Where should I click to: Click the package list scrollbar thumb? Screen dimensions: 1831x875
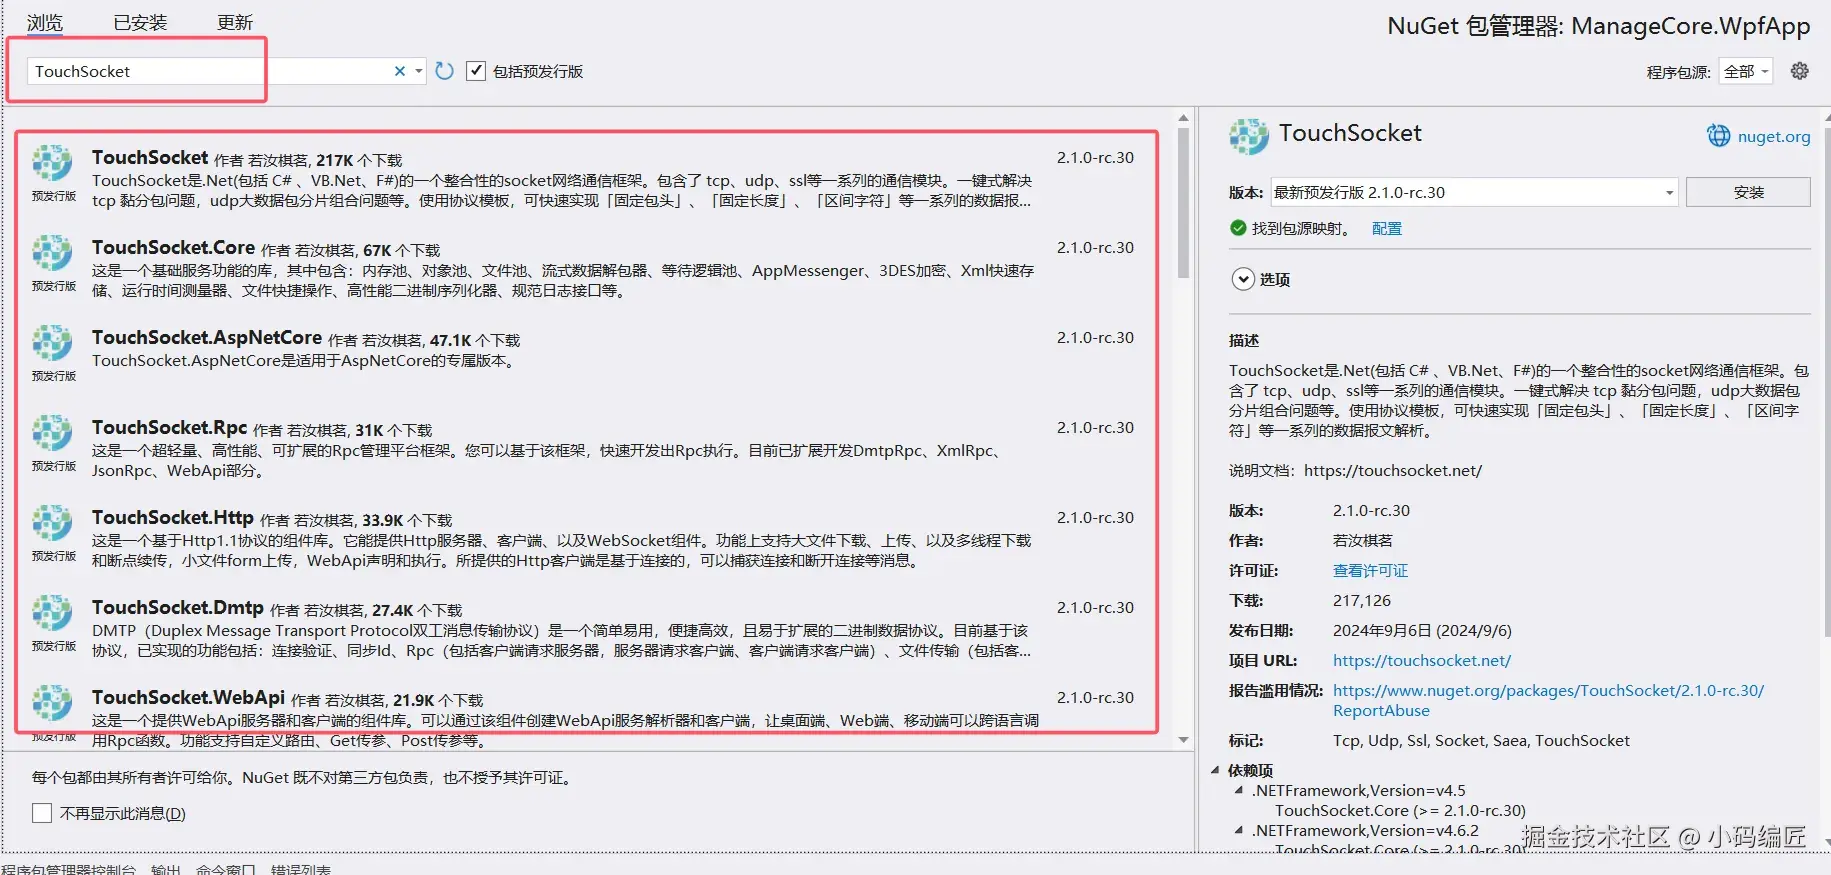[1183, 203]
